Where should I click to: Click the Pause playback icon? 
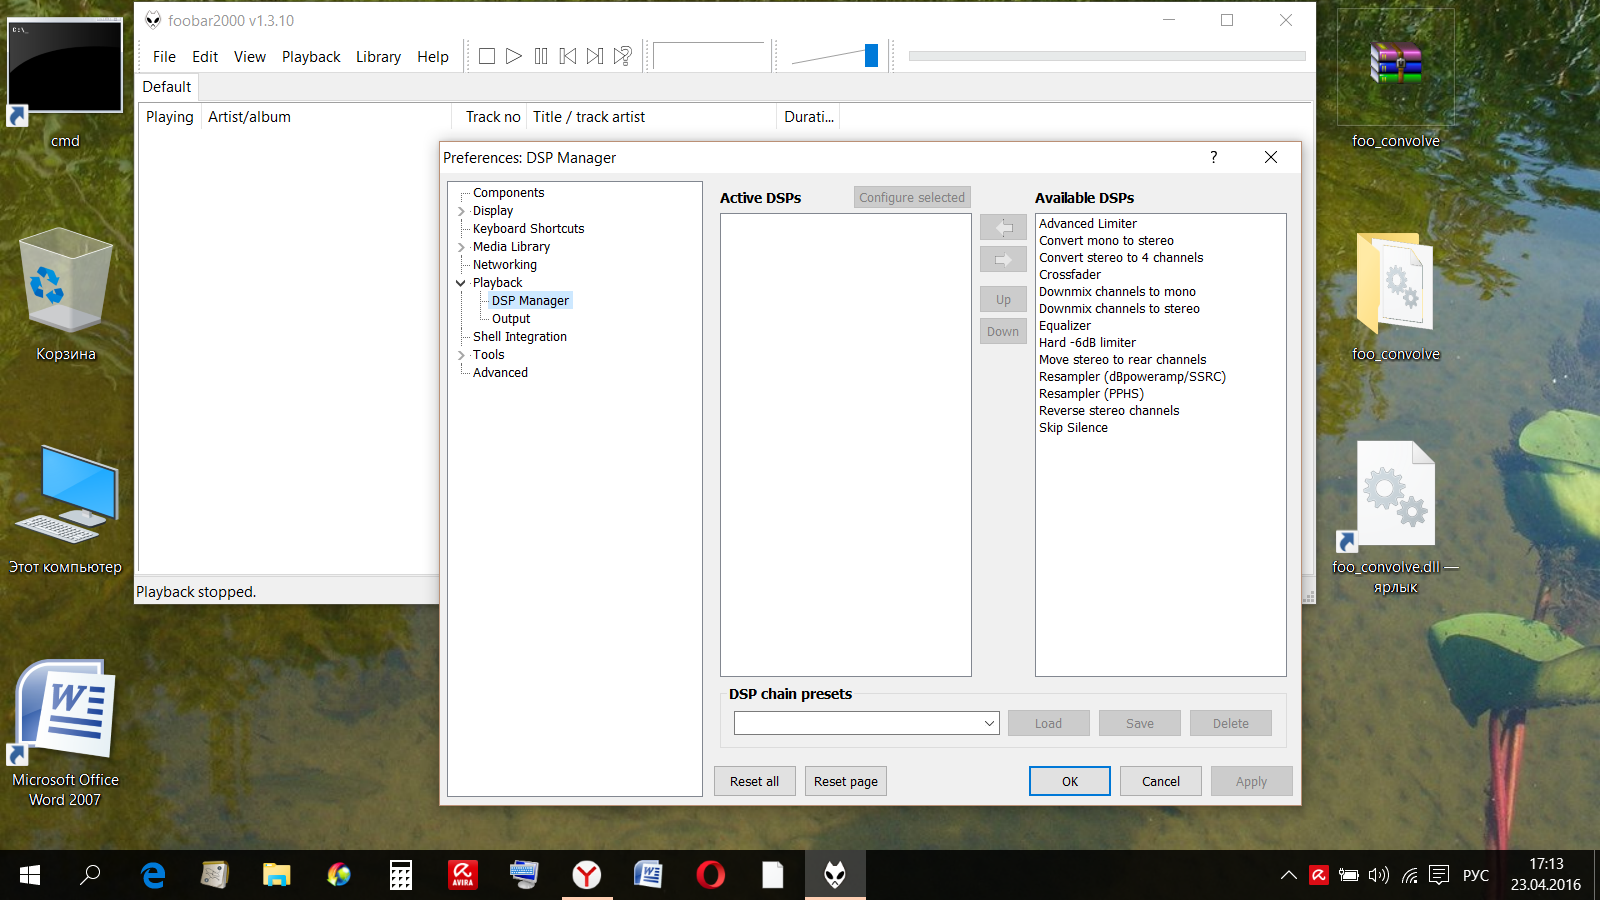pos(541,56)
